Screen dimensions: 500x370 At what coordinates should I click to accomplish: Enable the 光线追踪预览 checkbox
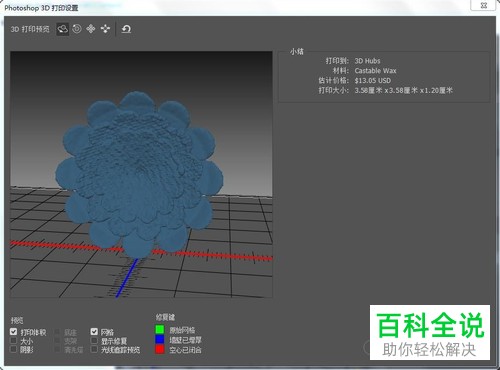click(94, 349)
